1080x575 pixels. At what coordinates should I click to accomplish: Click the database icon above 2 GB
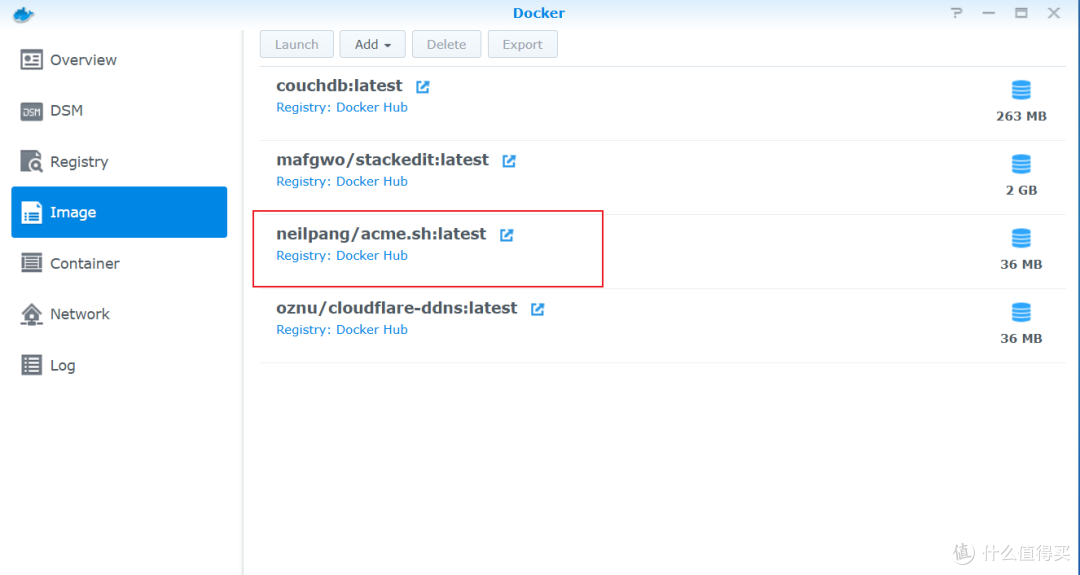1021,164
